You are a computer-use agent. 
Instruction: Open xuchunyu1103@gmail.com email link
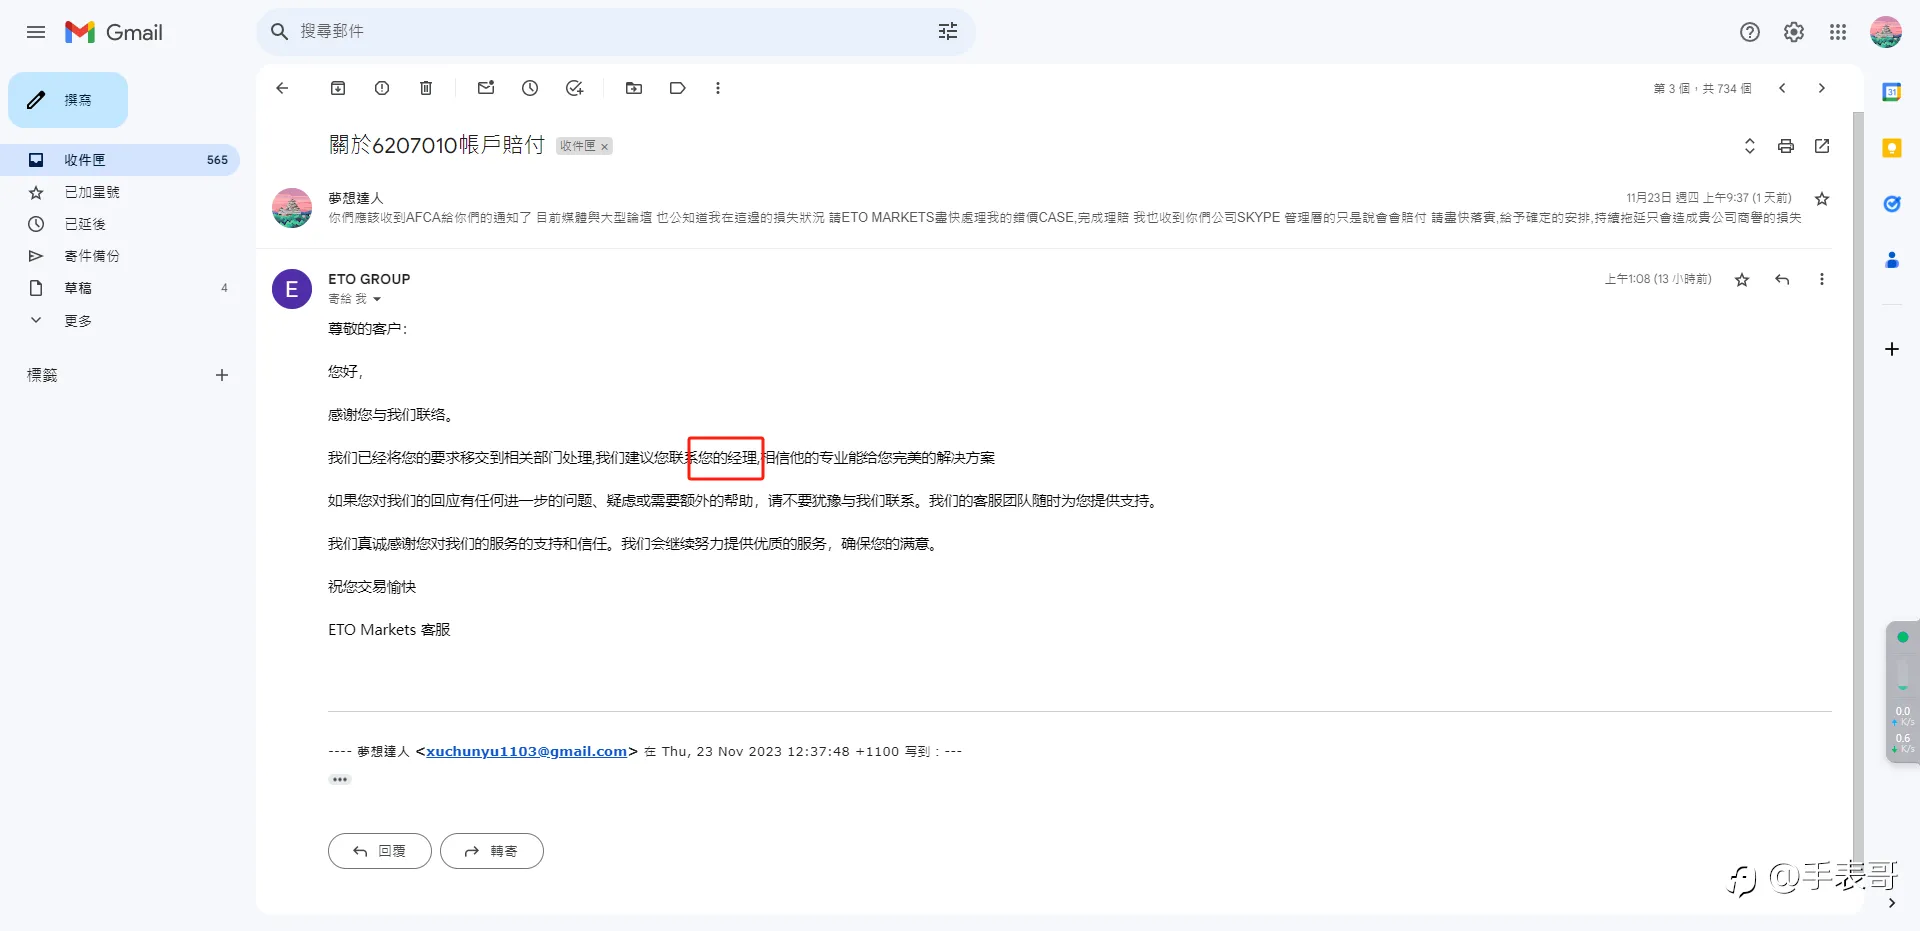click(x=527, y=751)
